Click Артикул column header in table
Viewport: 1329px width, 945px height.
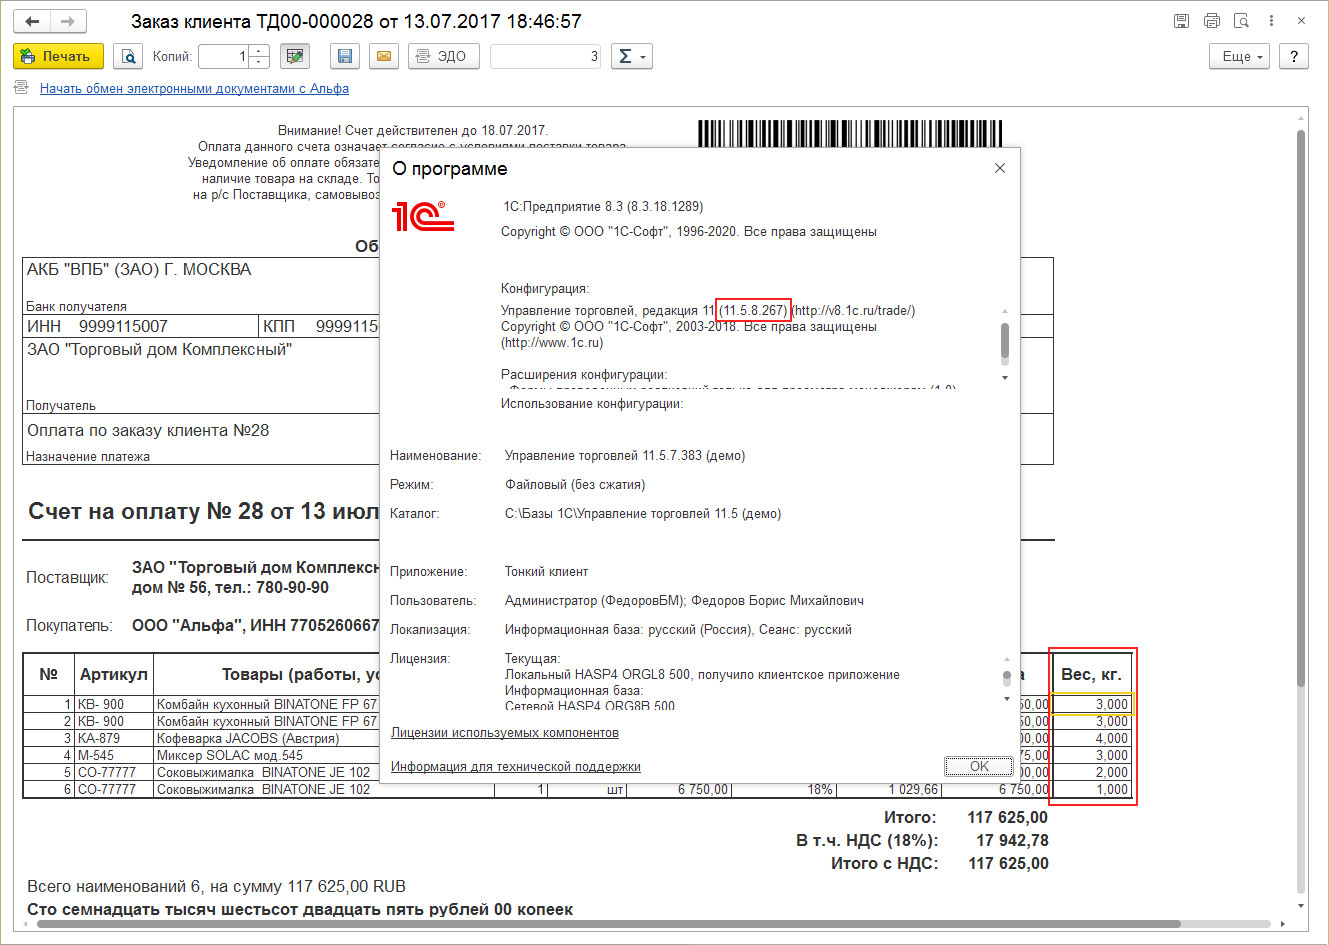pos(114,674)
